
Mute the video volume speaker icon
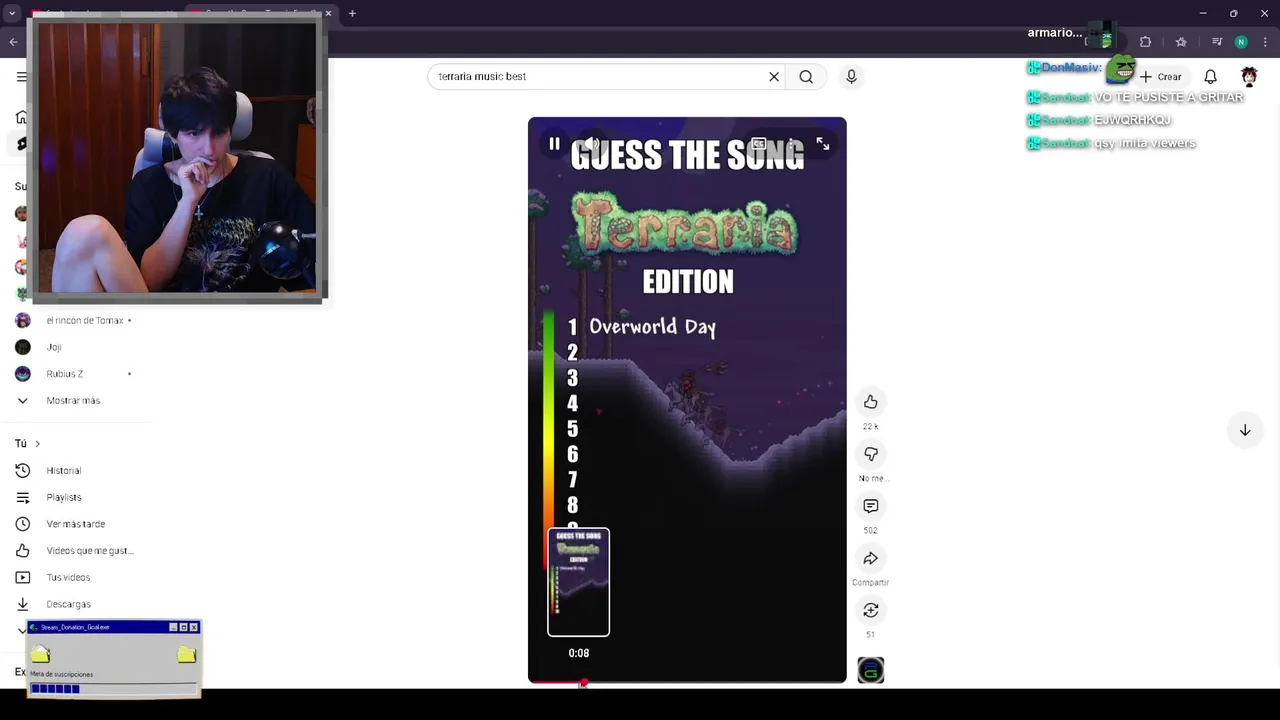click(x=592, y=144)
